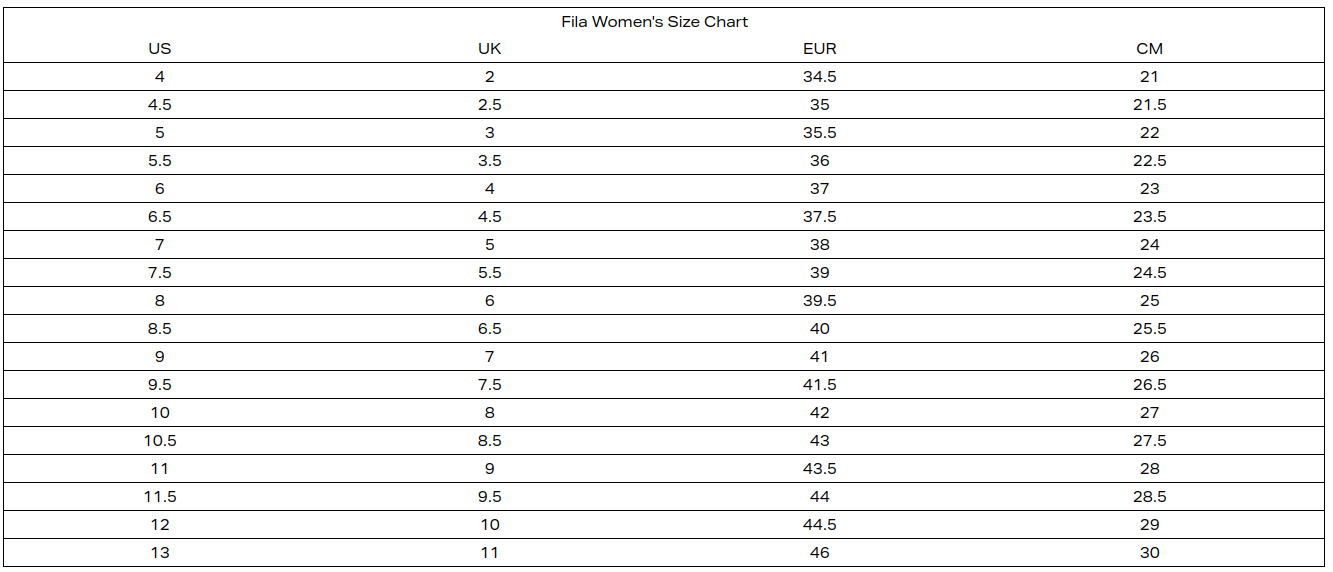Click EUR size 44.5 cell
Screen dimensions: 1333x572
(819, 525)
